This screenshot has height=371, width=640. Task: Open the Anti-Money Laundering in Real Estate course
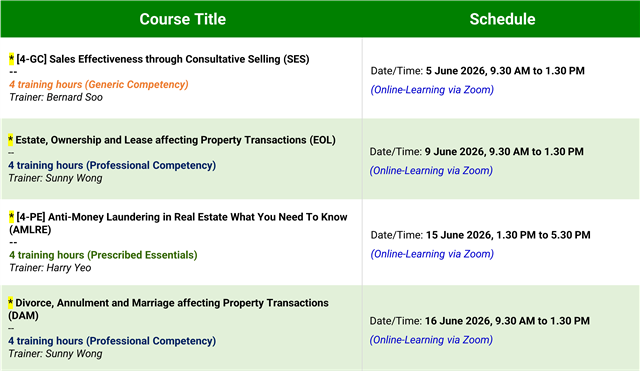(178, 223)
